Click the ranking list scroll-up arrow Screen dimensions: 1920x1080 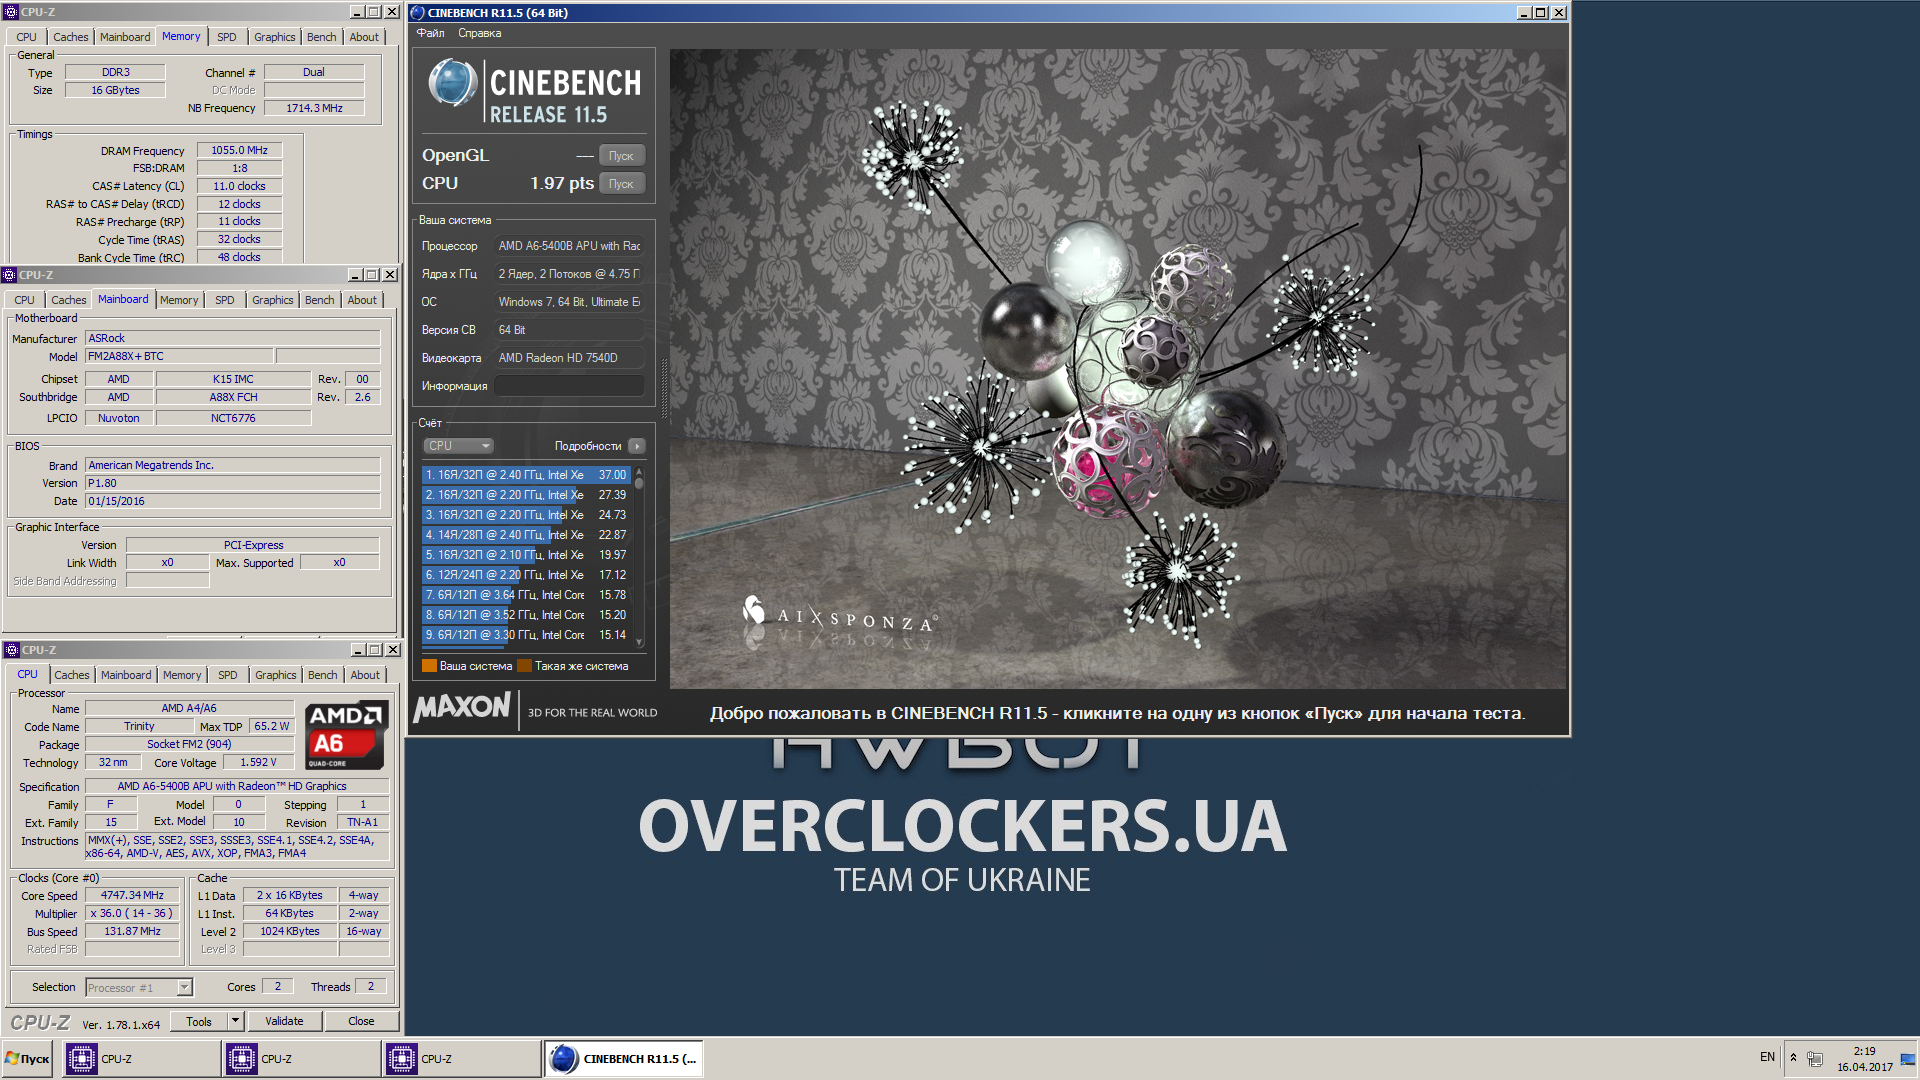pos(639,471)
